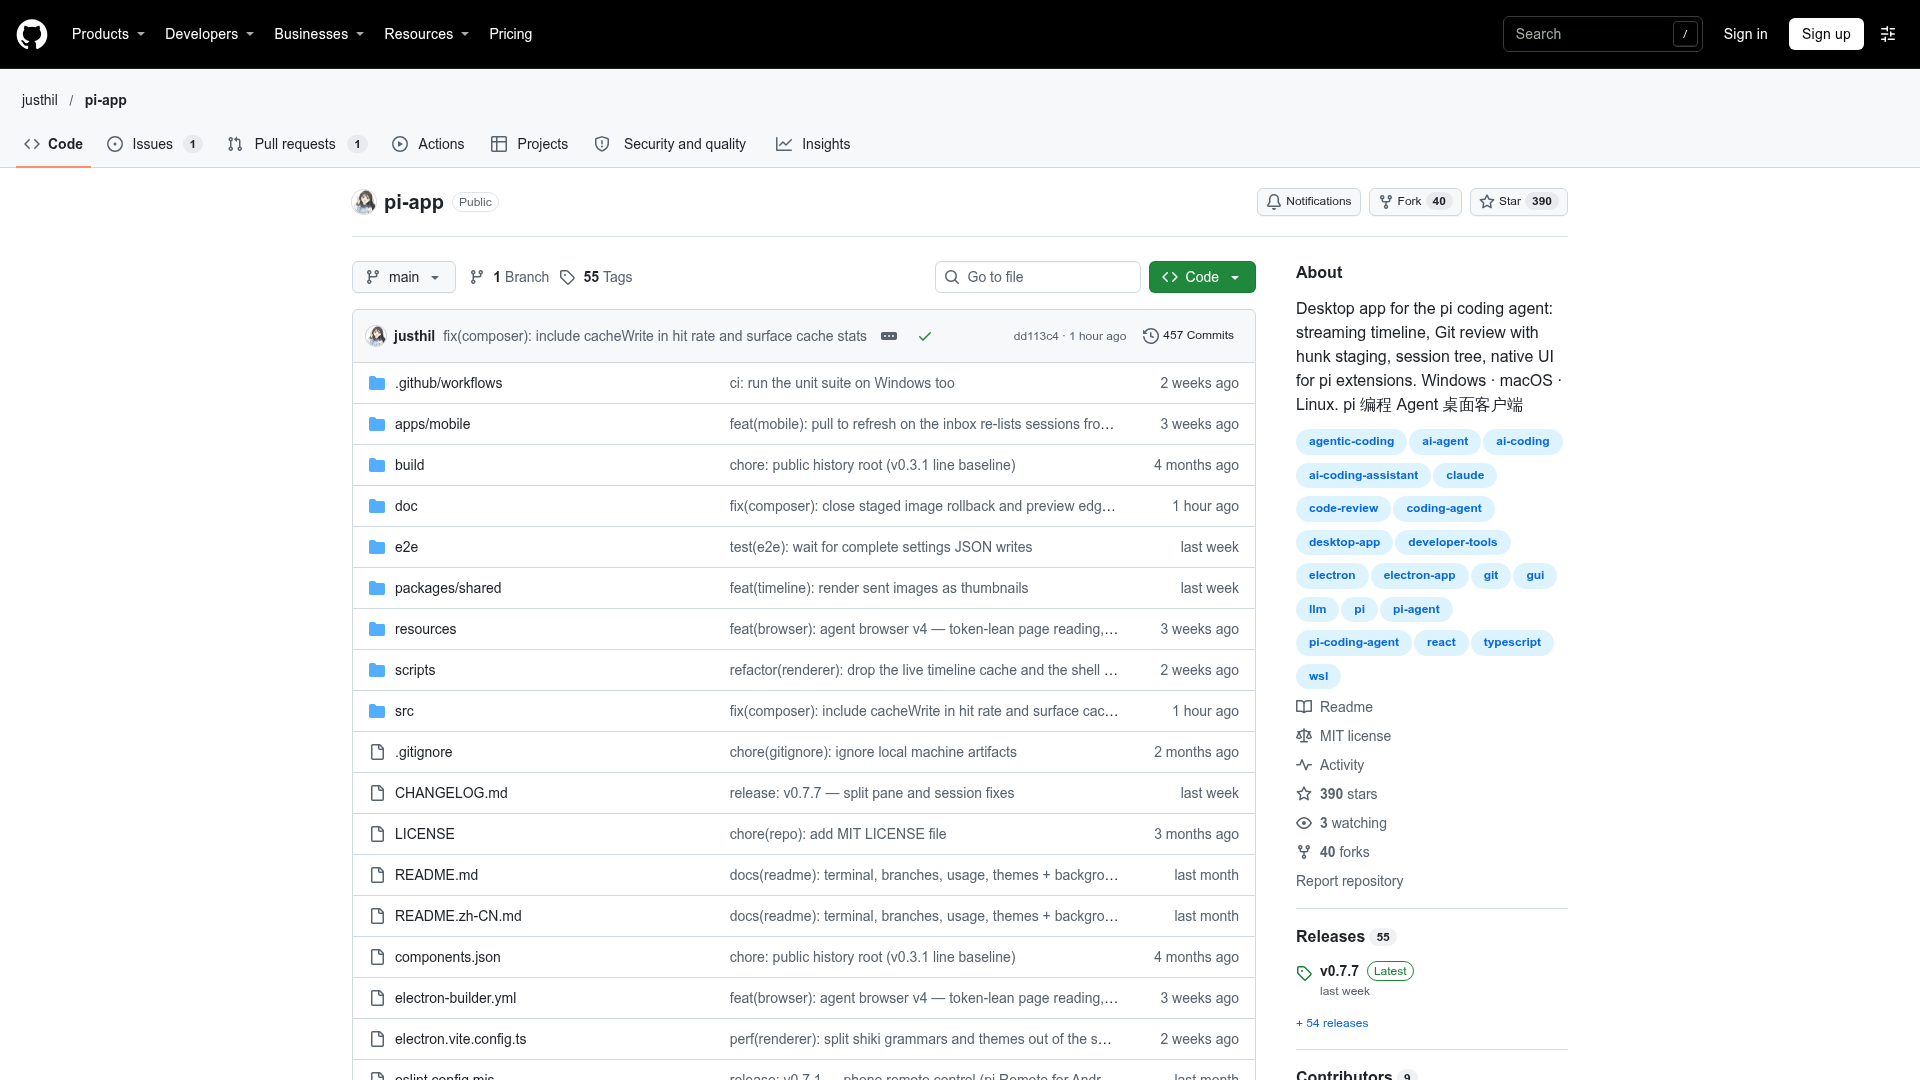Open the Report repository link

(1349, 881)
